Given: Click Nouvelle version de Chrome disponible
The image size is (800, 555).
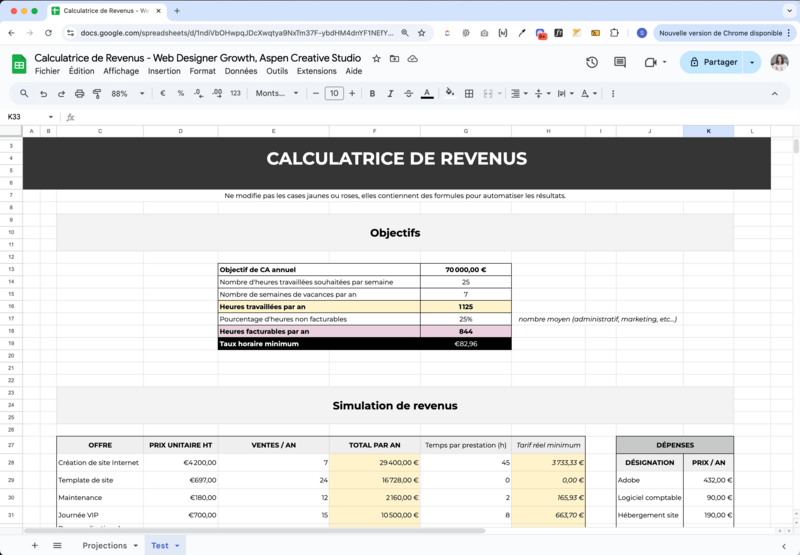Looking at the screenshot, I should point(722,33).
